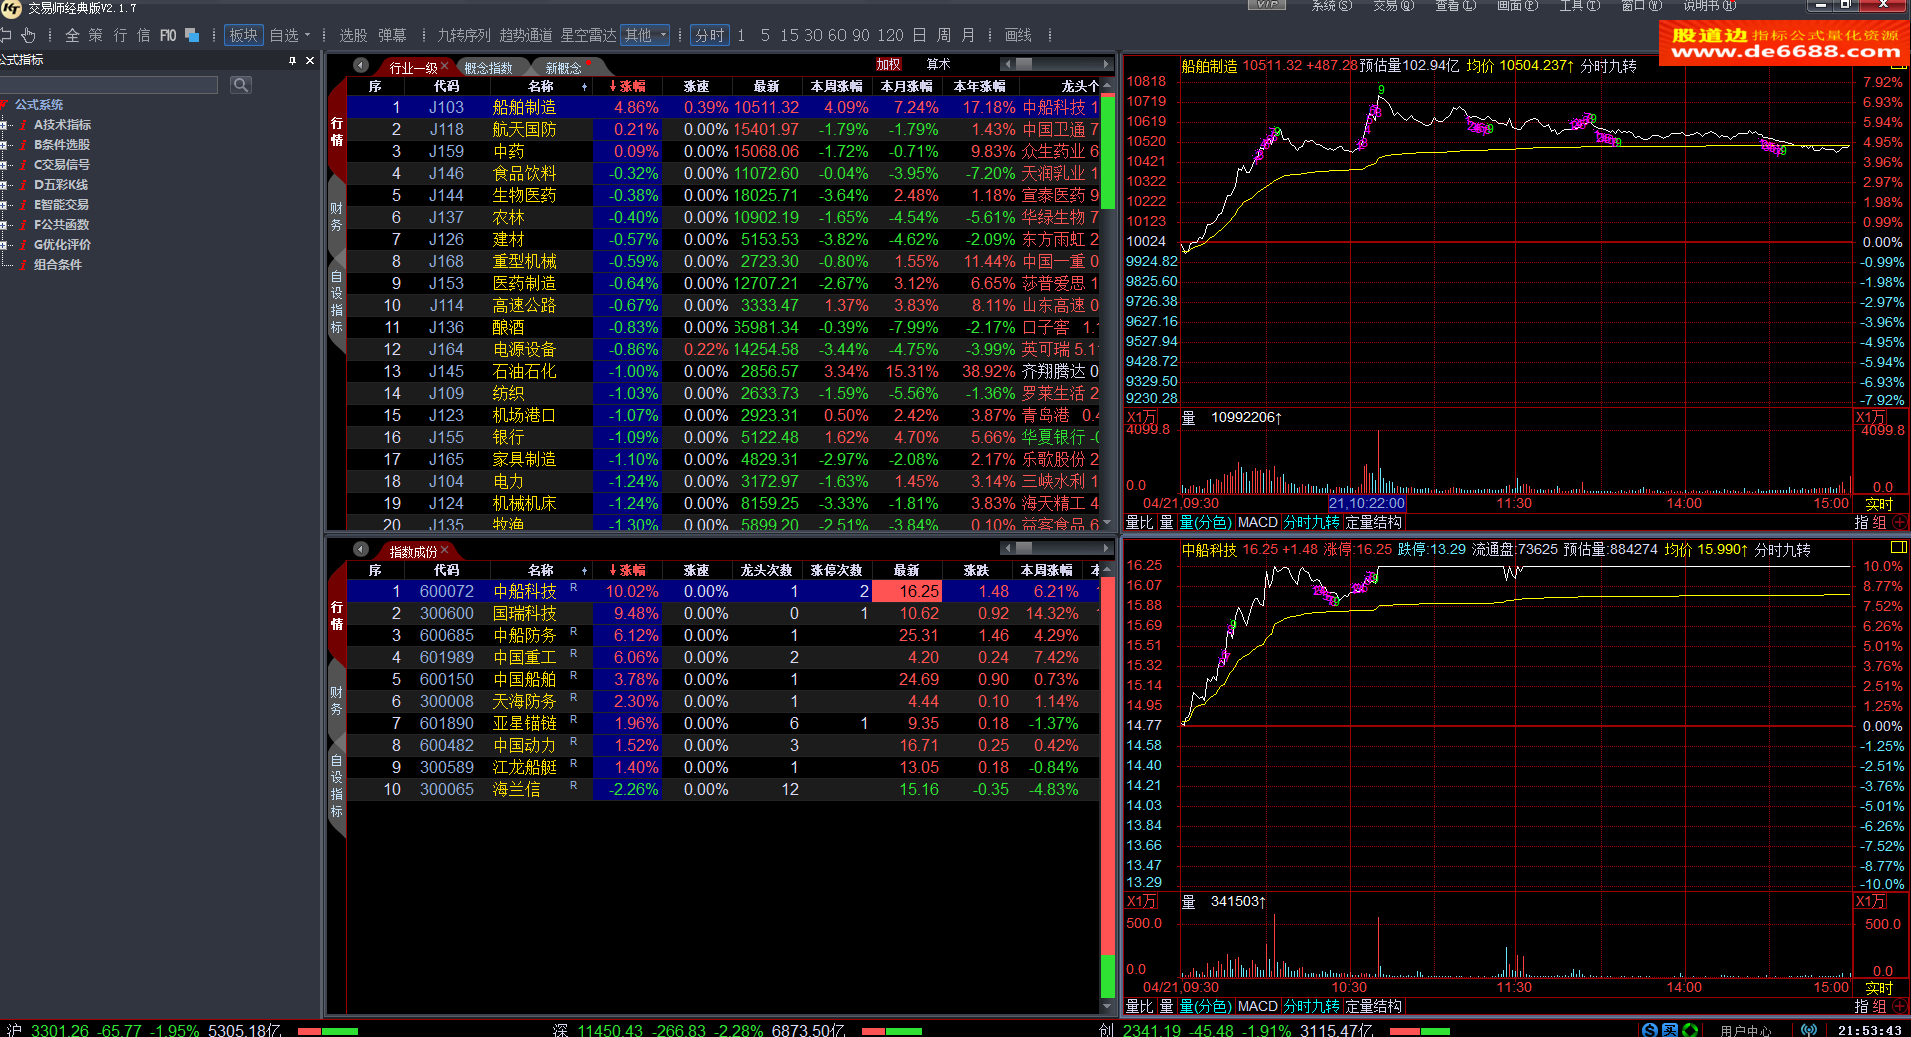1911x1037 pixels.
Task: Toggle the 板块 toolbar button
Action: pos(243,35)
